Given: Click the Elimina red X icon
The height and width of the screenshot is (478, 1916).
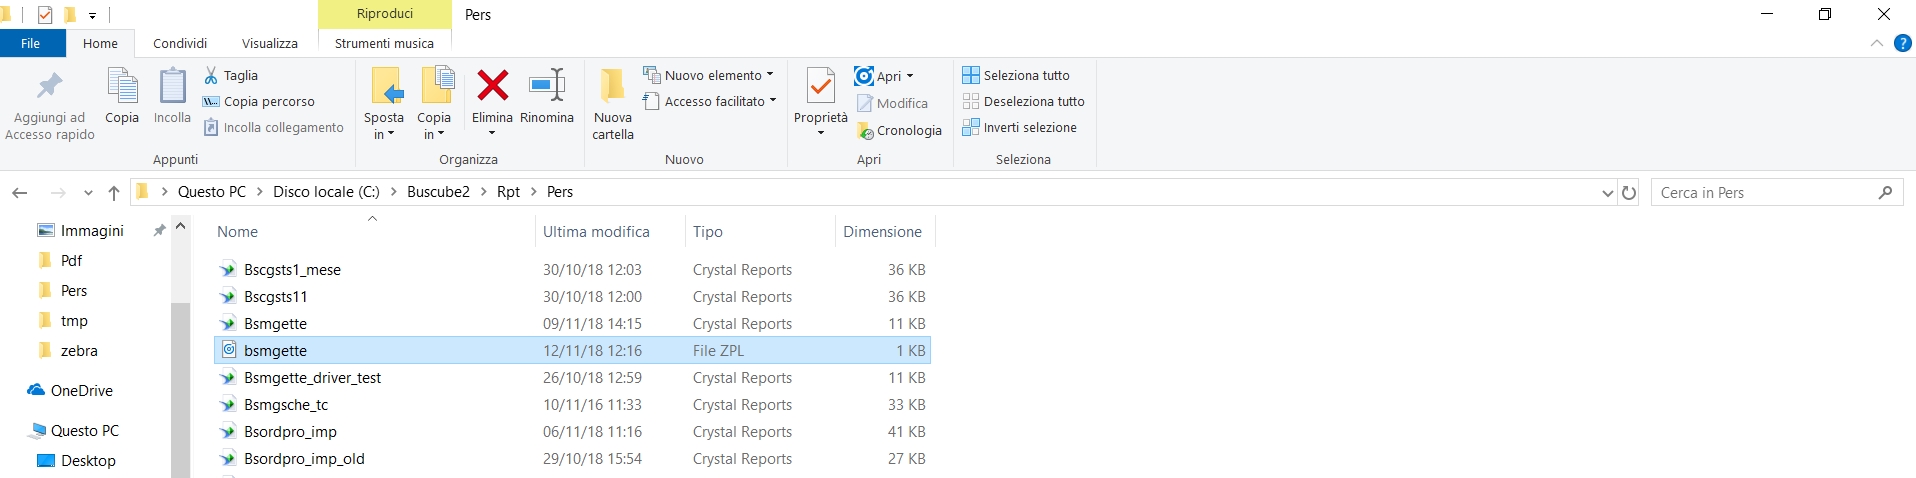Looking at the screenshot, I should [x=492, y=87].
